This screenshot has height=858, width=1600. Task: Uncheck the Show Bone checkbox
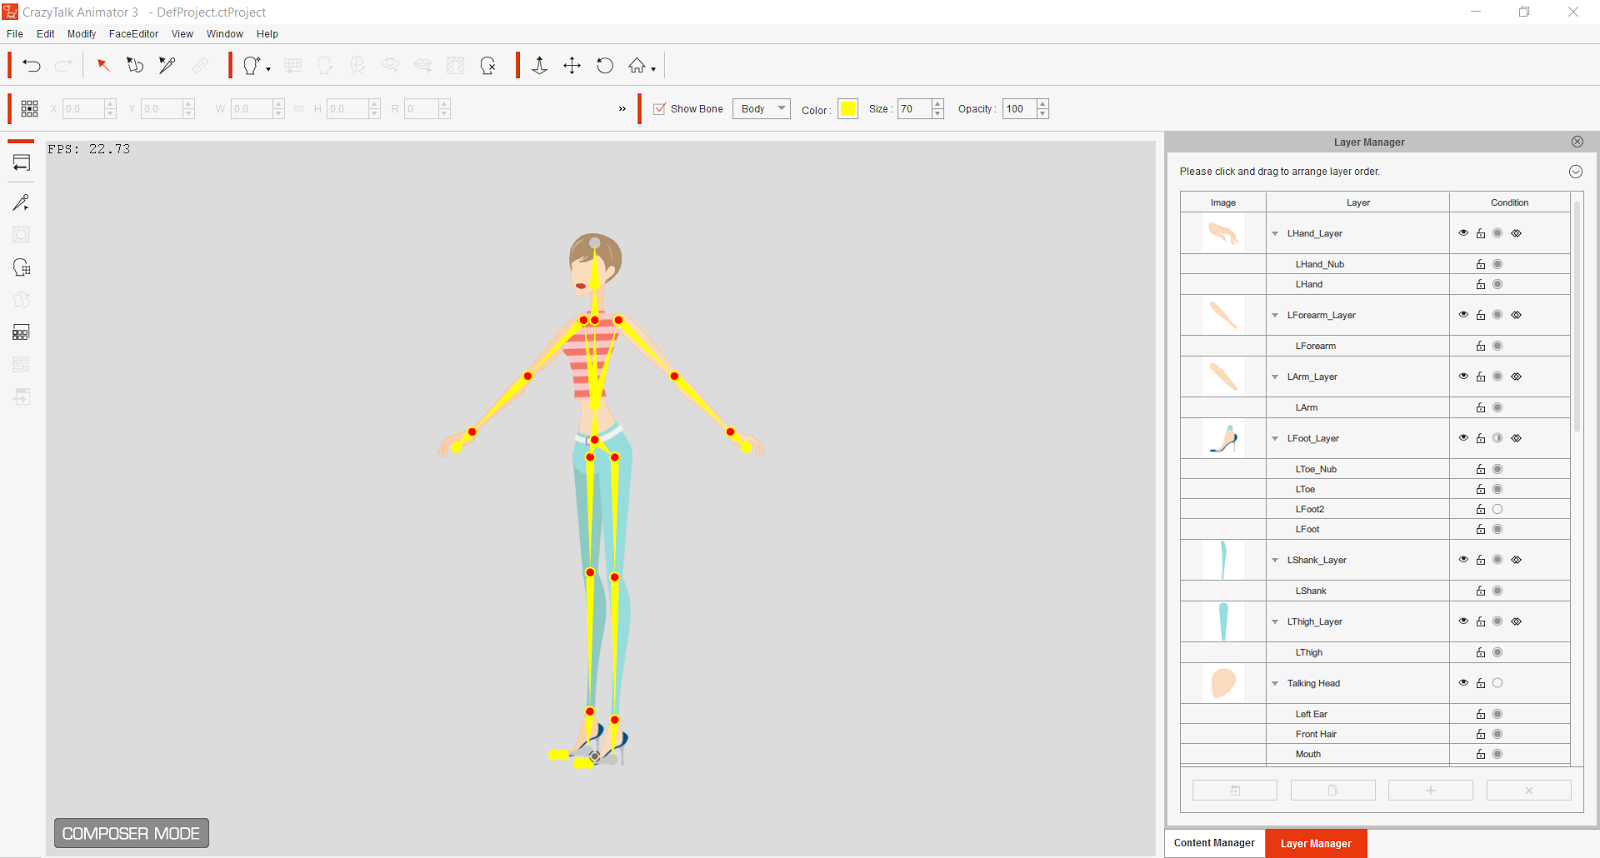[x=659, y=109]
